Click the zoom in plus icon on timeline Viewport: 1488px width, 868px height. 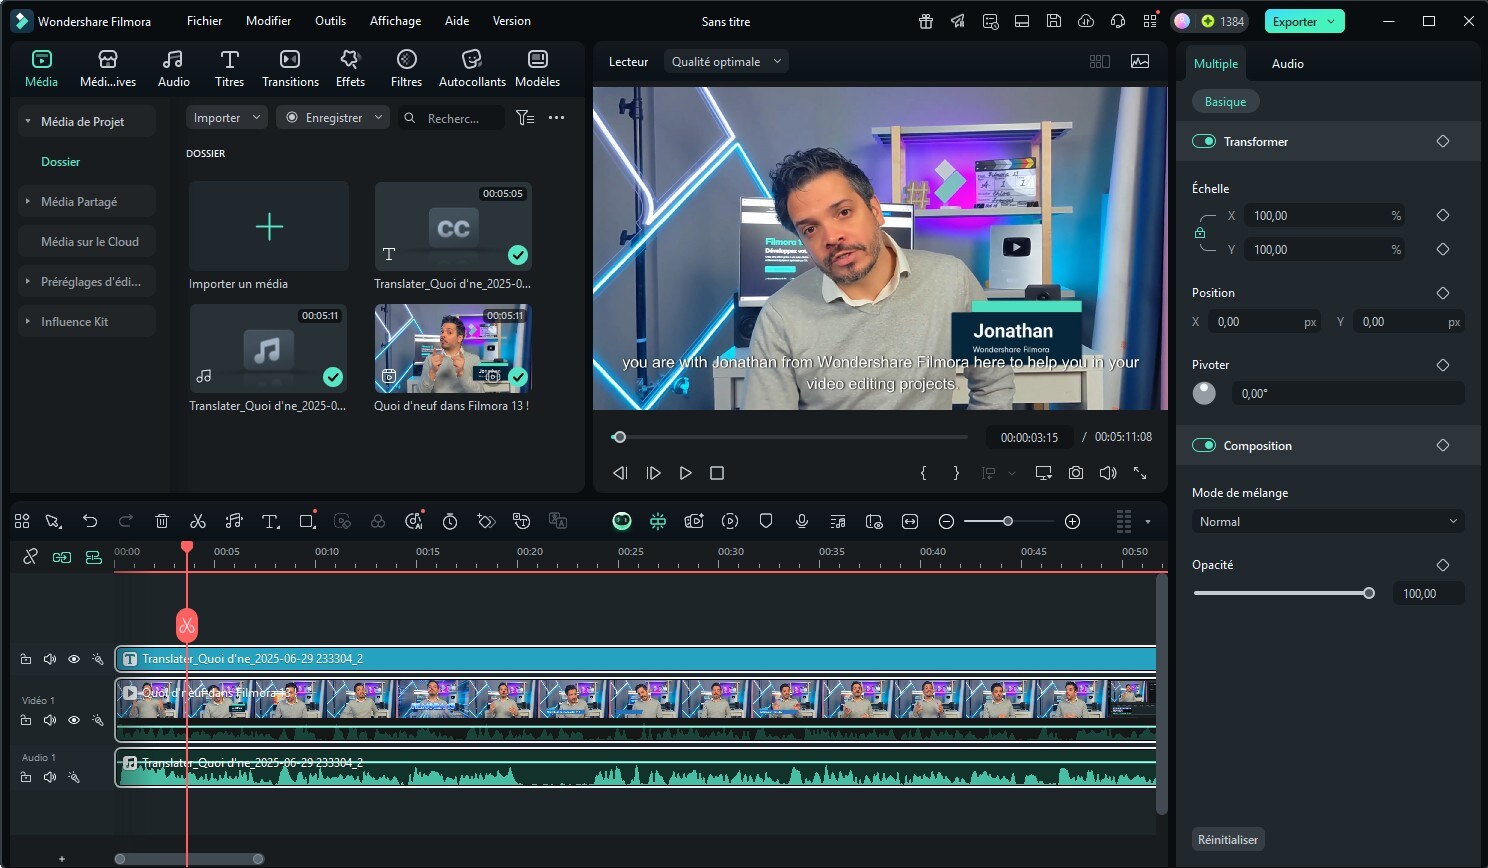coord(1073,521)
